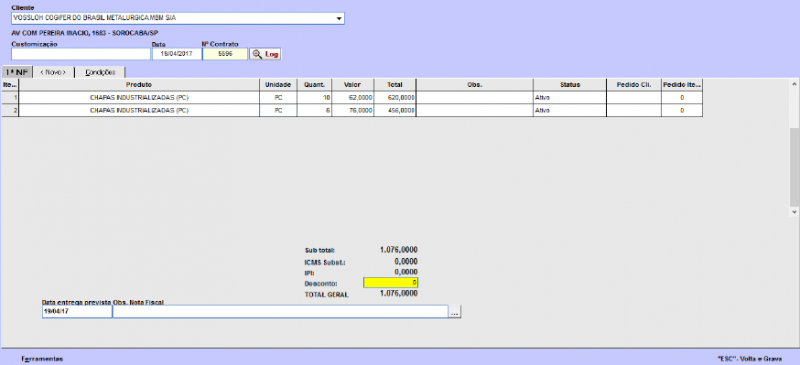Viewport: 800px width, 365px height.
Task: Open the < Novo > tab
Action: pos(54,72)
